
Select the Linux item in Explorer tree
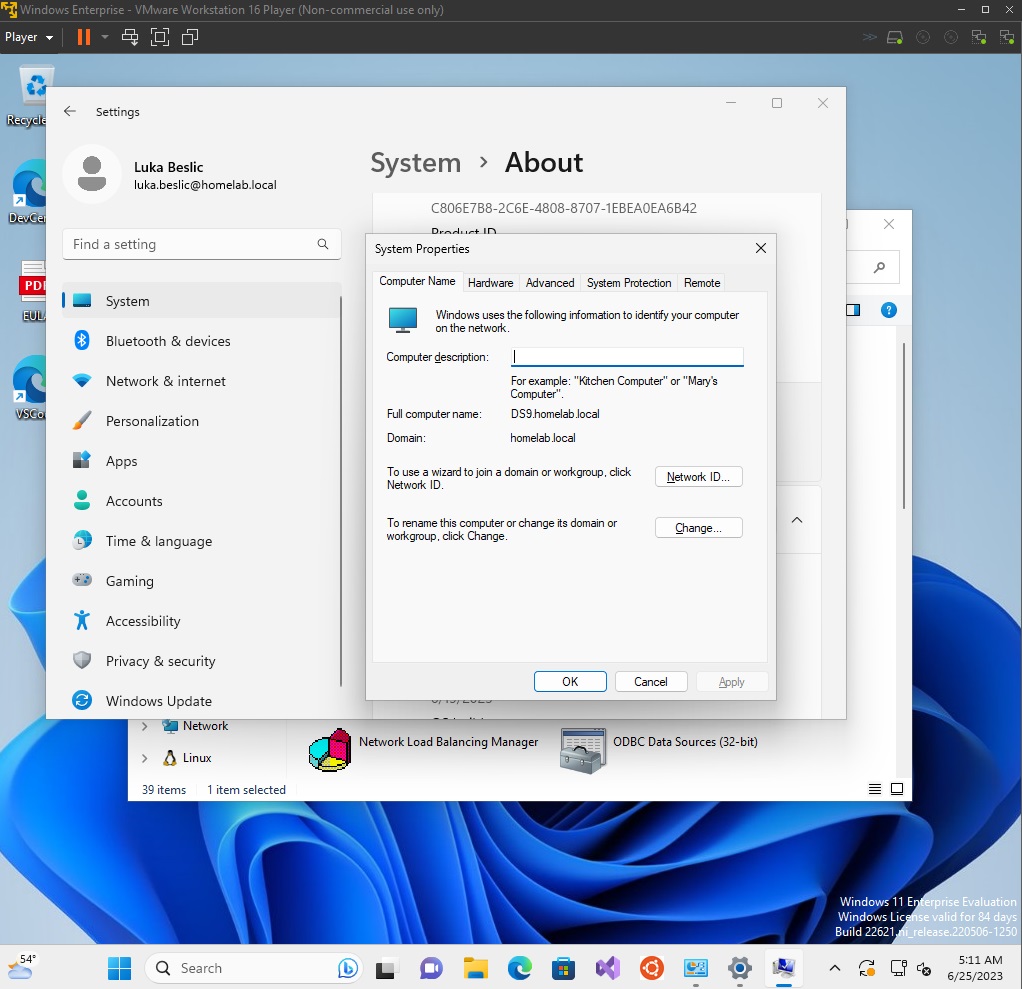tap(197, 758)
